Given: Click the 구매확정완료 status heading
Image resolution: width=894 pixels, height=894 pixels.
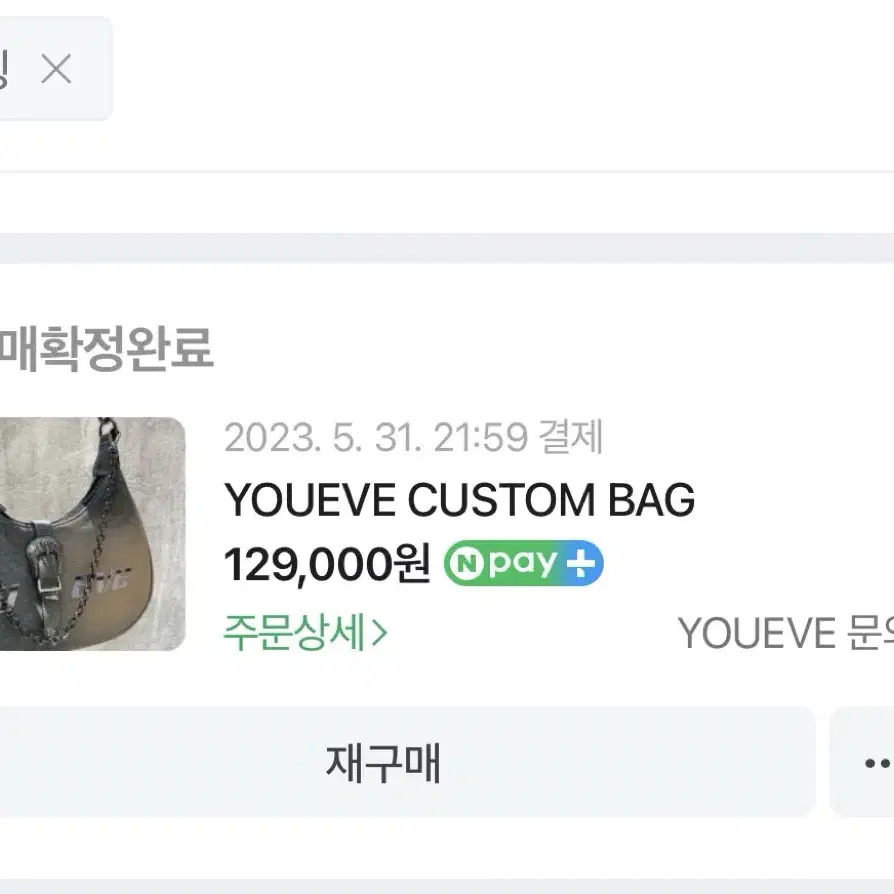Looking at the screenshot, I should click(107, 348).
